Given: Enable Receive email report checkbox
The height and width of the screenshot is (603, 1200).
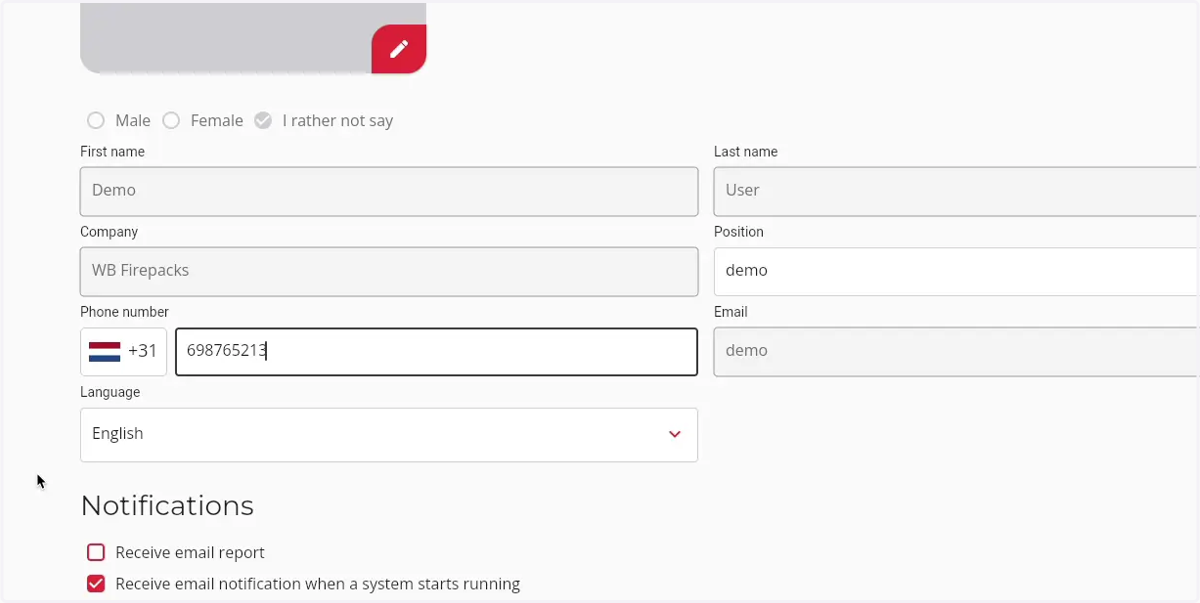Looking at the screenshot, I should pos(96,553).
